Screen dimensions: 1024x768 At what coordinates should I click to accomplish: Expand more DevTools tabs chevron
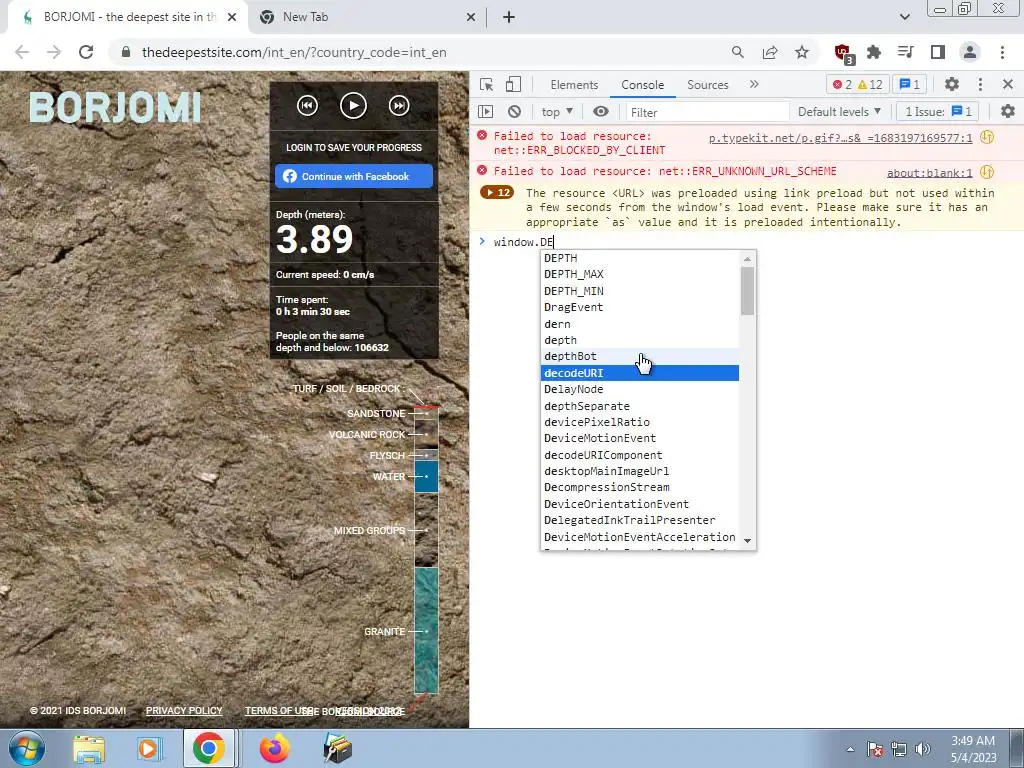click(754, 84)
